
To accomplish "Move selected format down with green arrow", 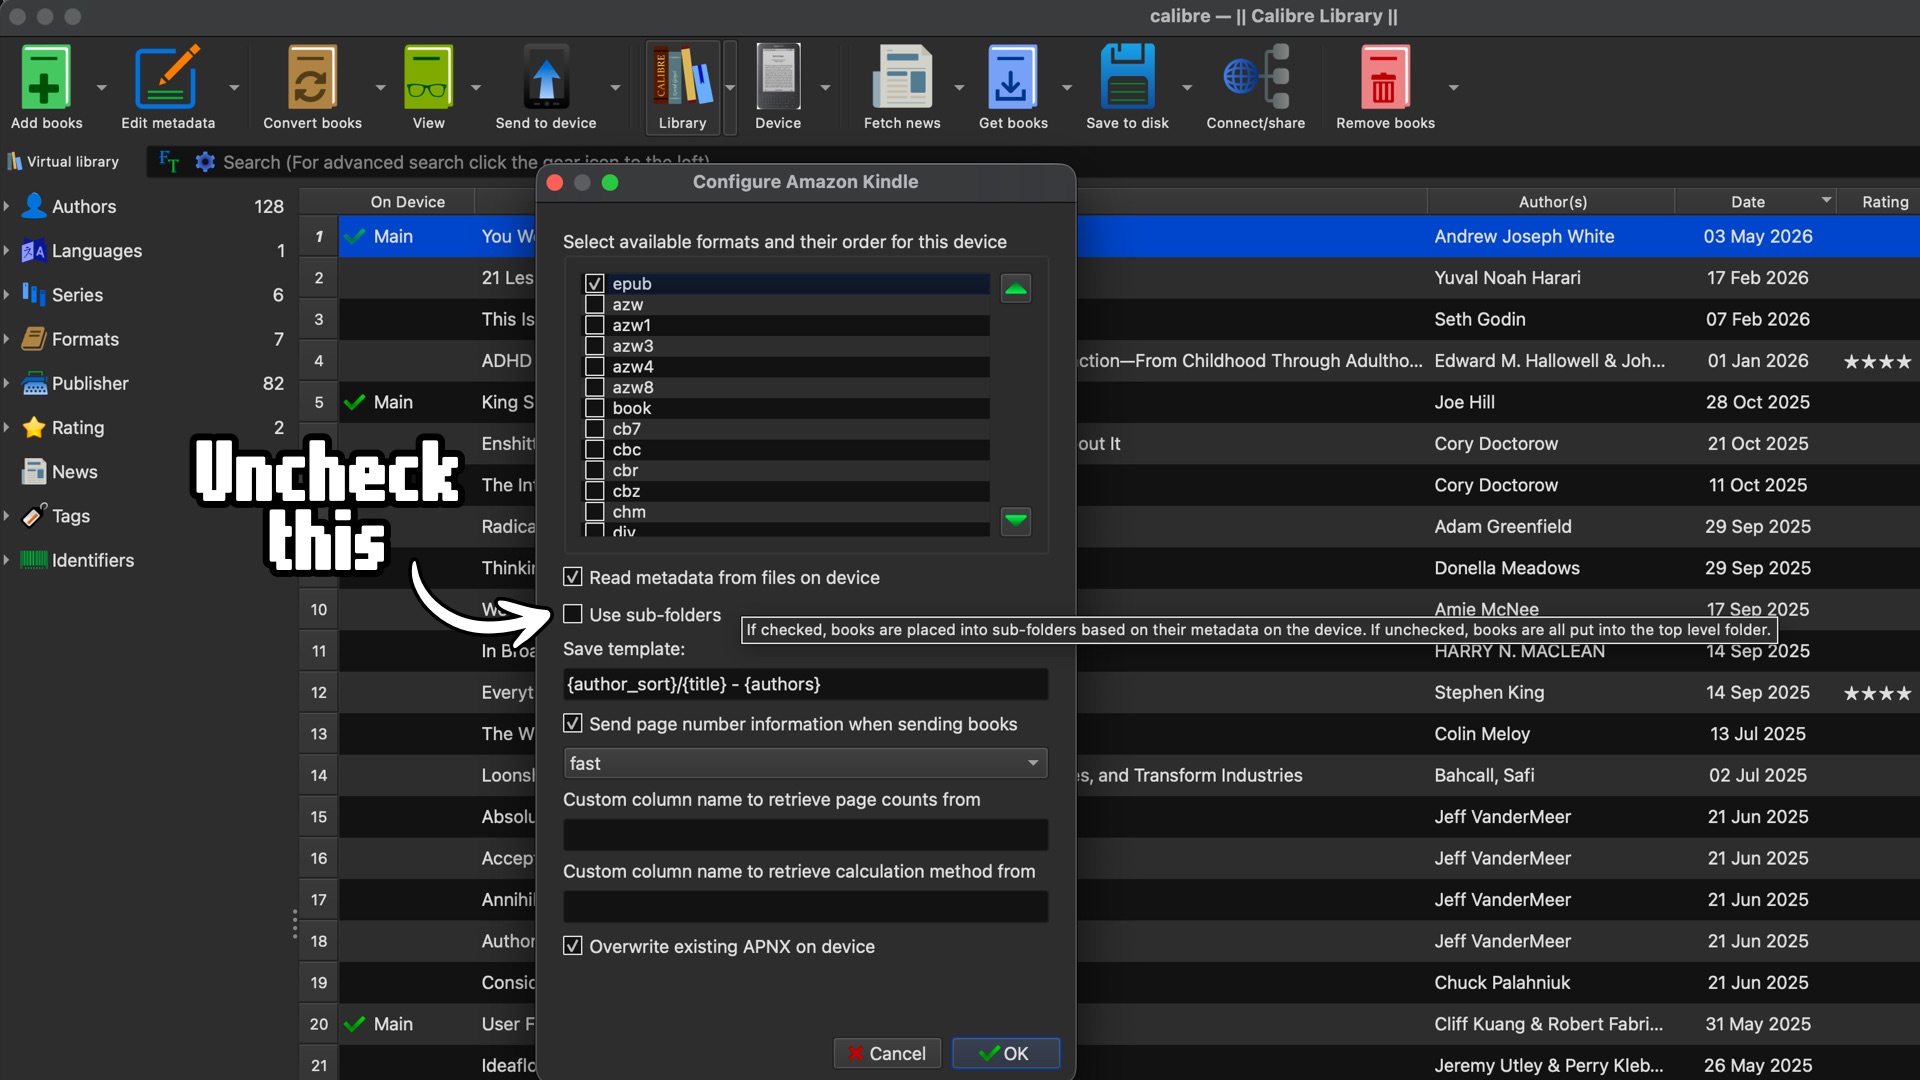I will (1016, 520).
